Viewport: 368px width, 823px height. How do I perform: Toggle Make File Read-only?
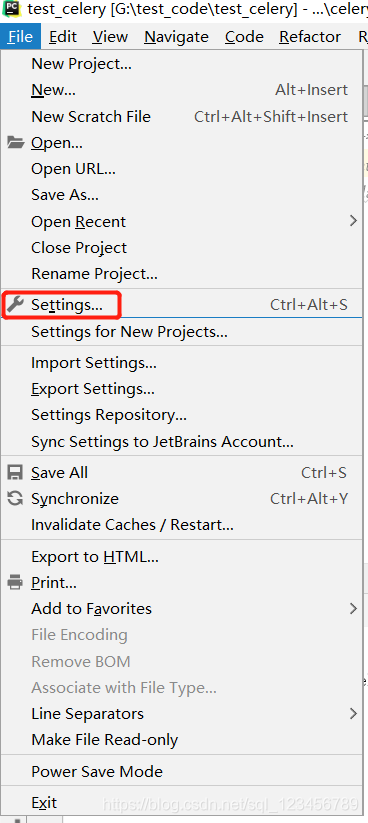pyautogui.click(x=182, y=740)
